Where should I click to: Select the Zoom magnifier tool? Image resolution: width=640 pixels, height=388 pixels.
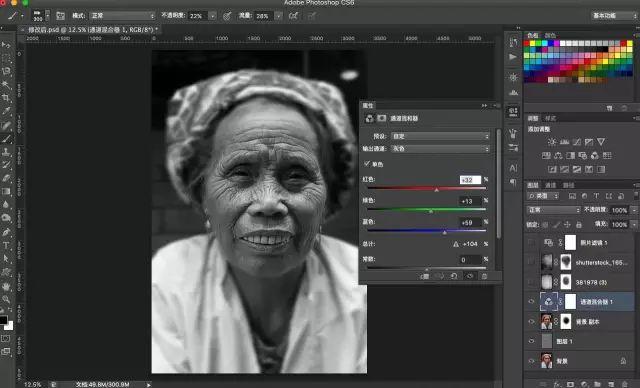click(6, 299)
